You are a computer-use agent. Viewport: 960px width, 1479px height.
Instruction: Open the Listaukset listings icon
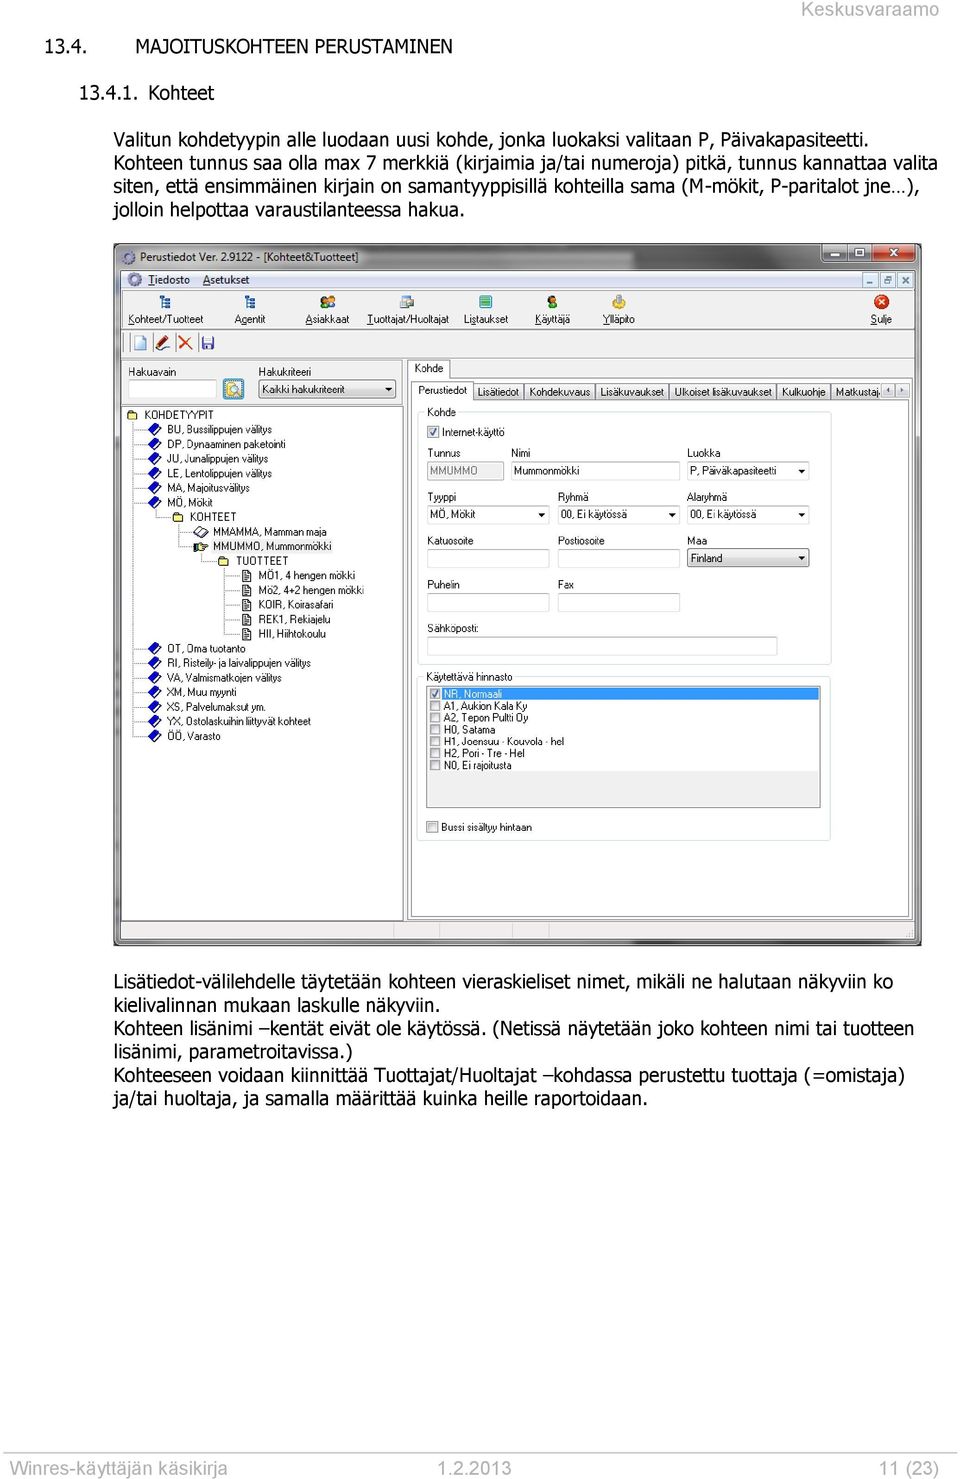click(x=485, y=302)
